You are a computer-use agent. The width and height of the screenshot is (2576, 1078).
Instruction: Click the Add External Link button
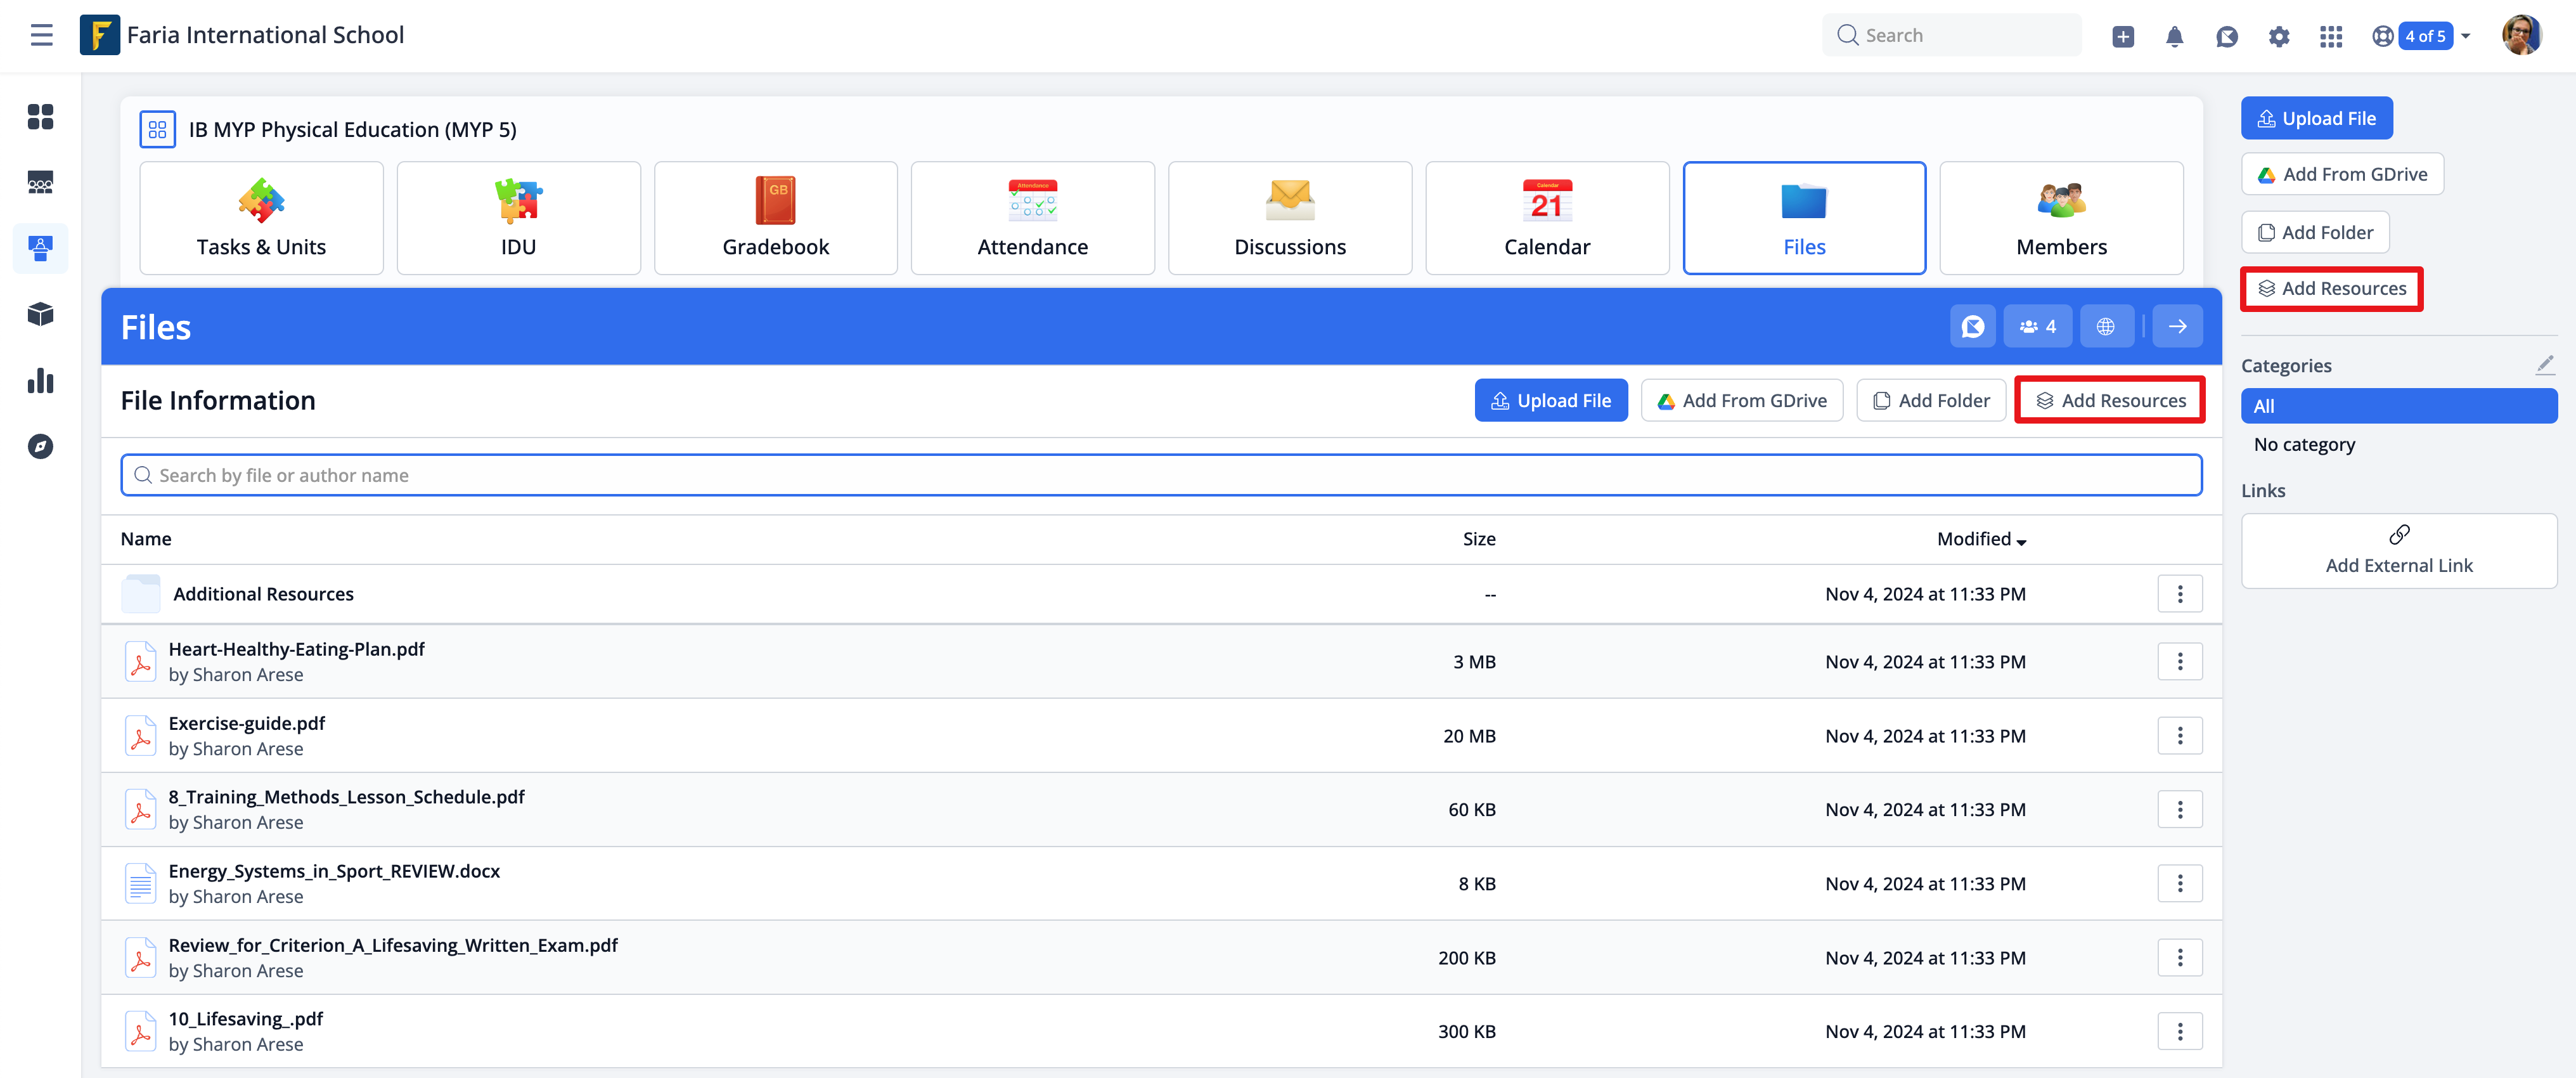coord(2398,550)
